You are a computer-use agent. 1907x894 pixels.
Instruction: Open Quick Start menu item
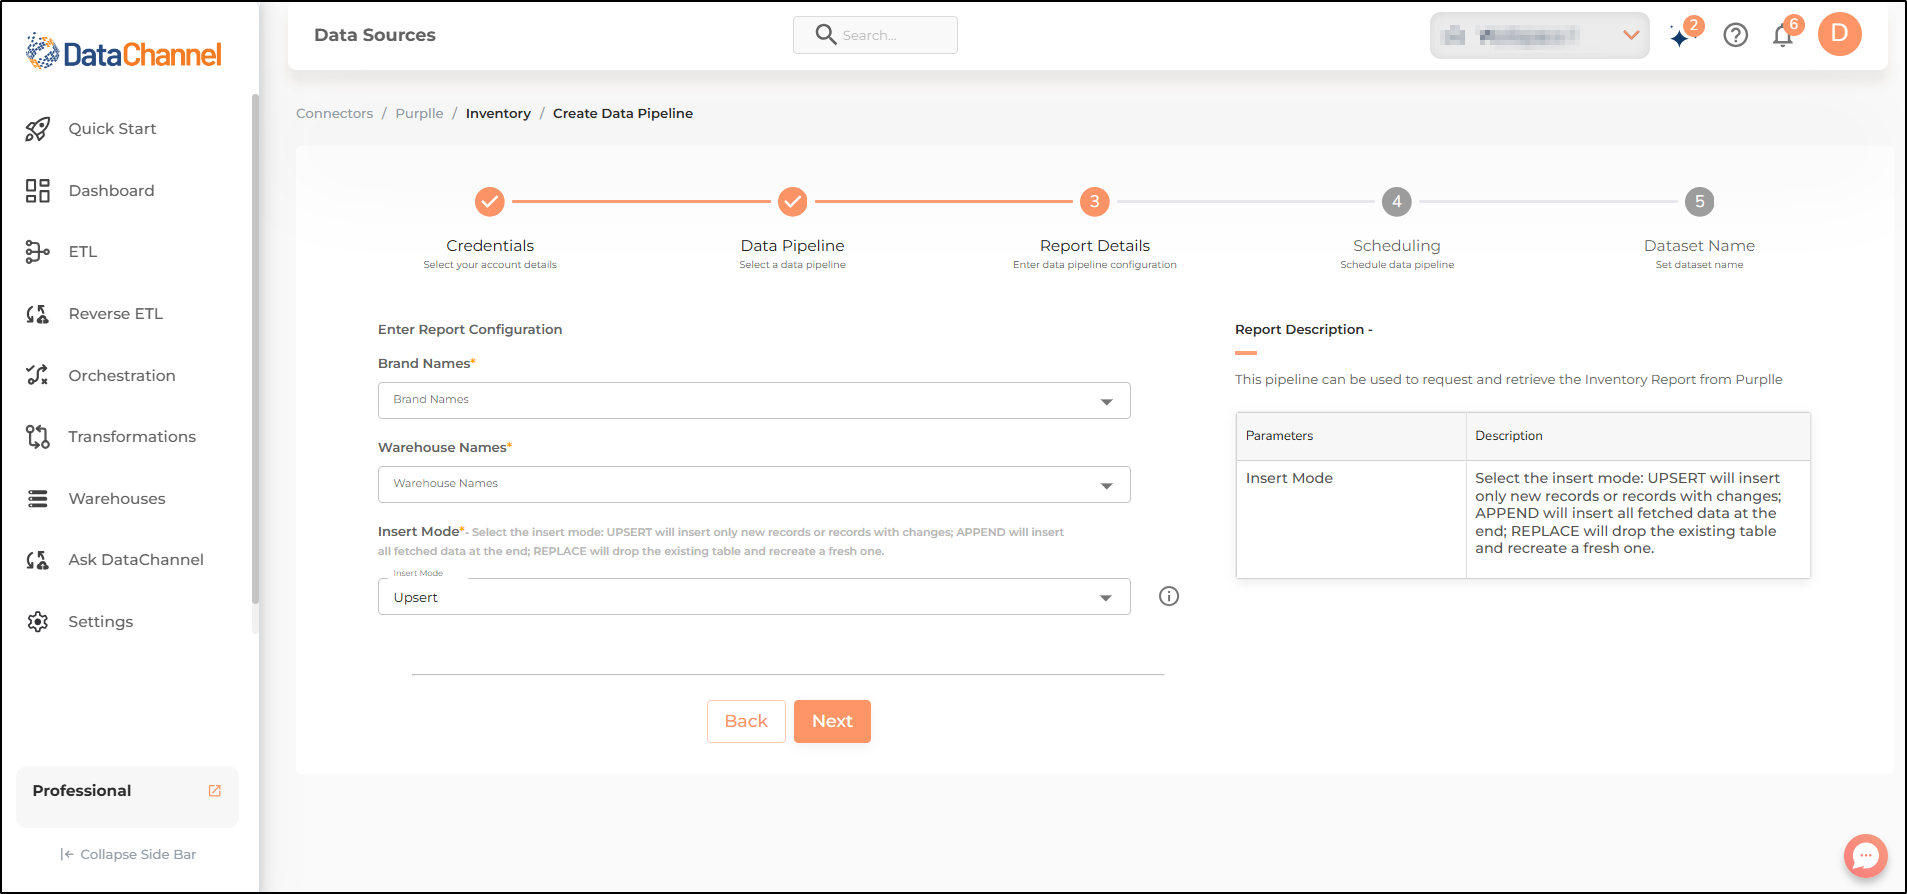pyautogui.click(x=112, y=129)
